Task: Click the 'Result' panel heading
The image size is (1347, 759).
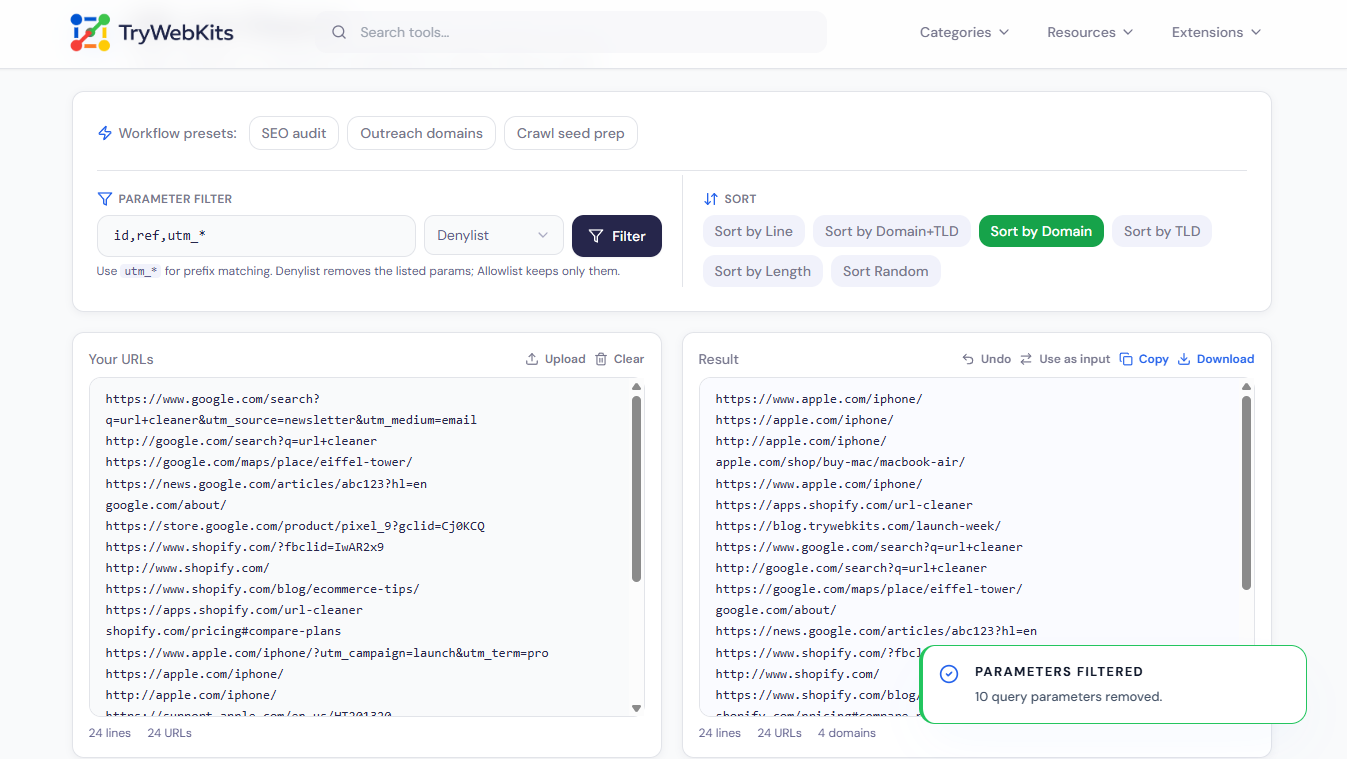Action: click(x=718, y=359)
